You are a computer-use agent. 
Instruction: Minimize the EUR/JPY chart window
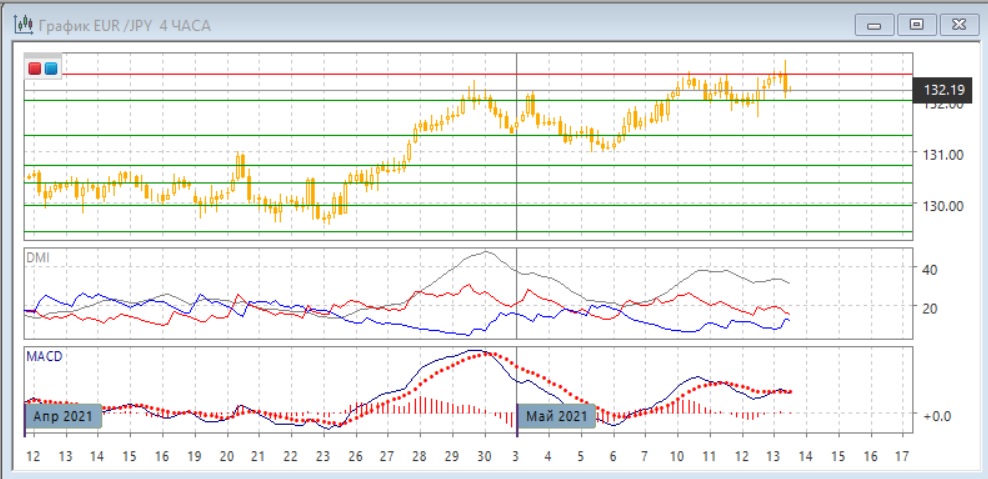tap(872, 25)
